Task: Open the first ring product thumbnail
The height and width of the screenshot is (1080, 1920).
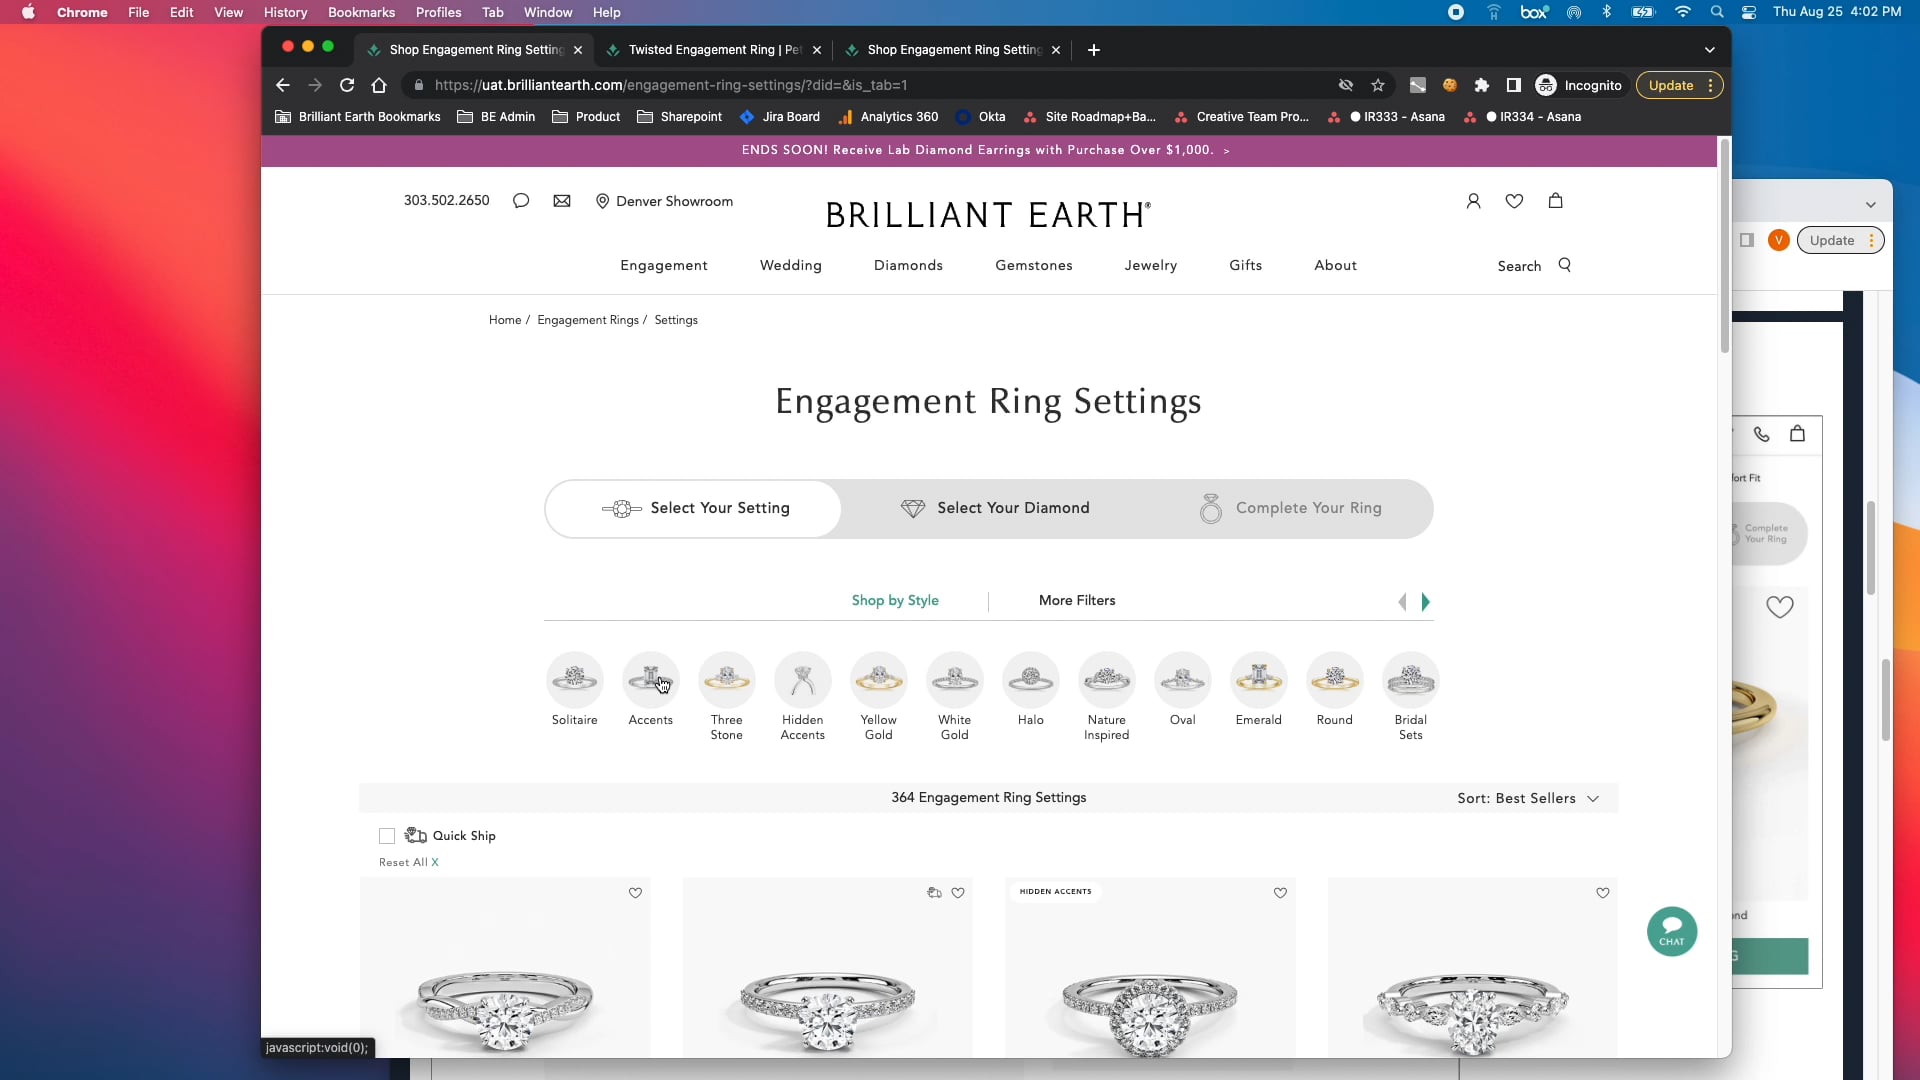Action: click(505, 968)
